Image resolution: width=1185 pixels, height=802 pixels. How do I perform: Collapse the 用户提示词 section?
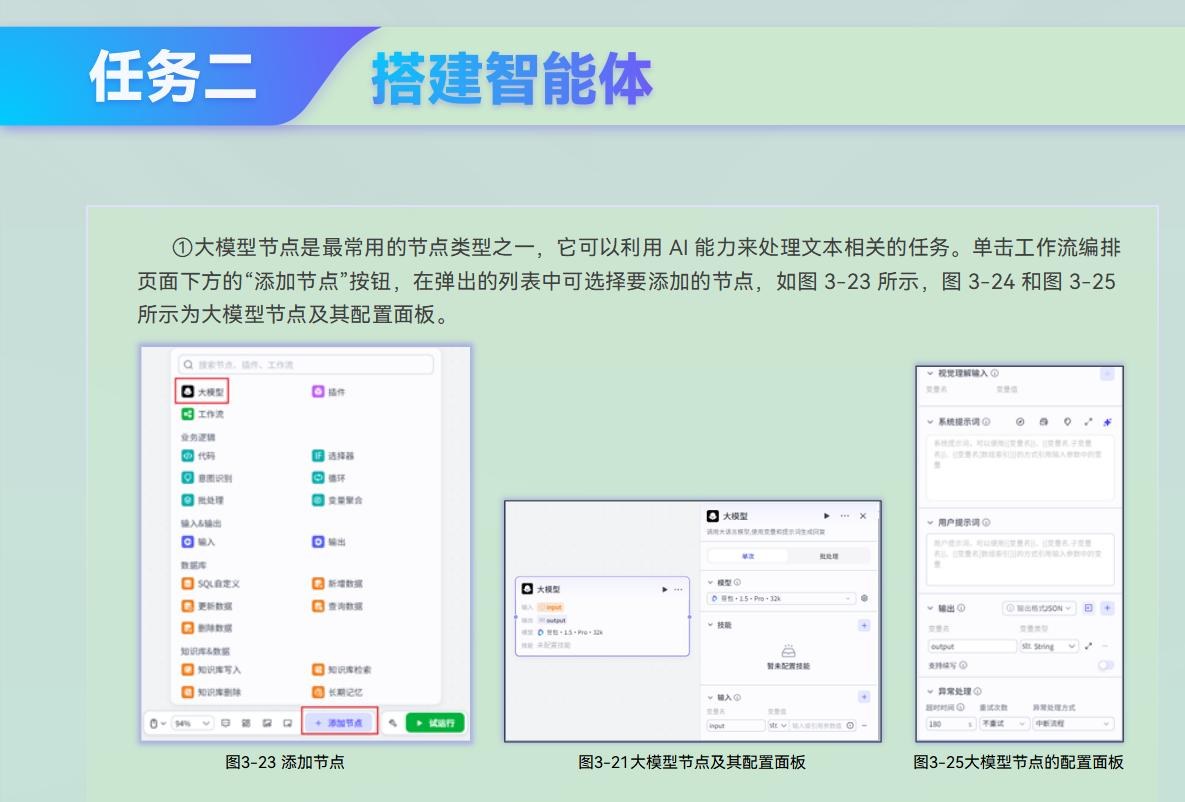click(930, 522)
